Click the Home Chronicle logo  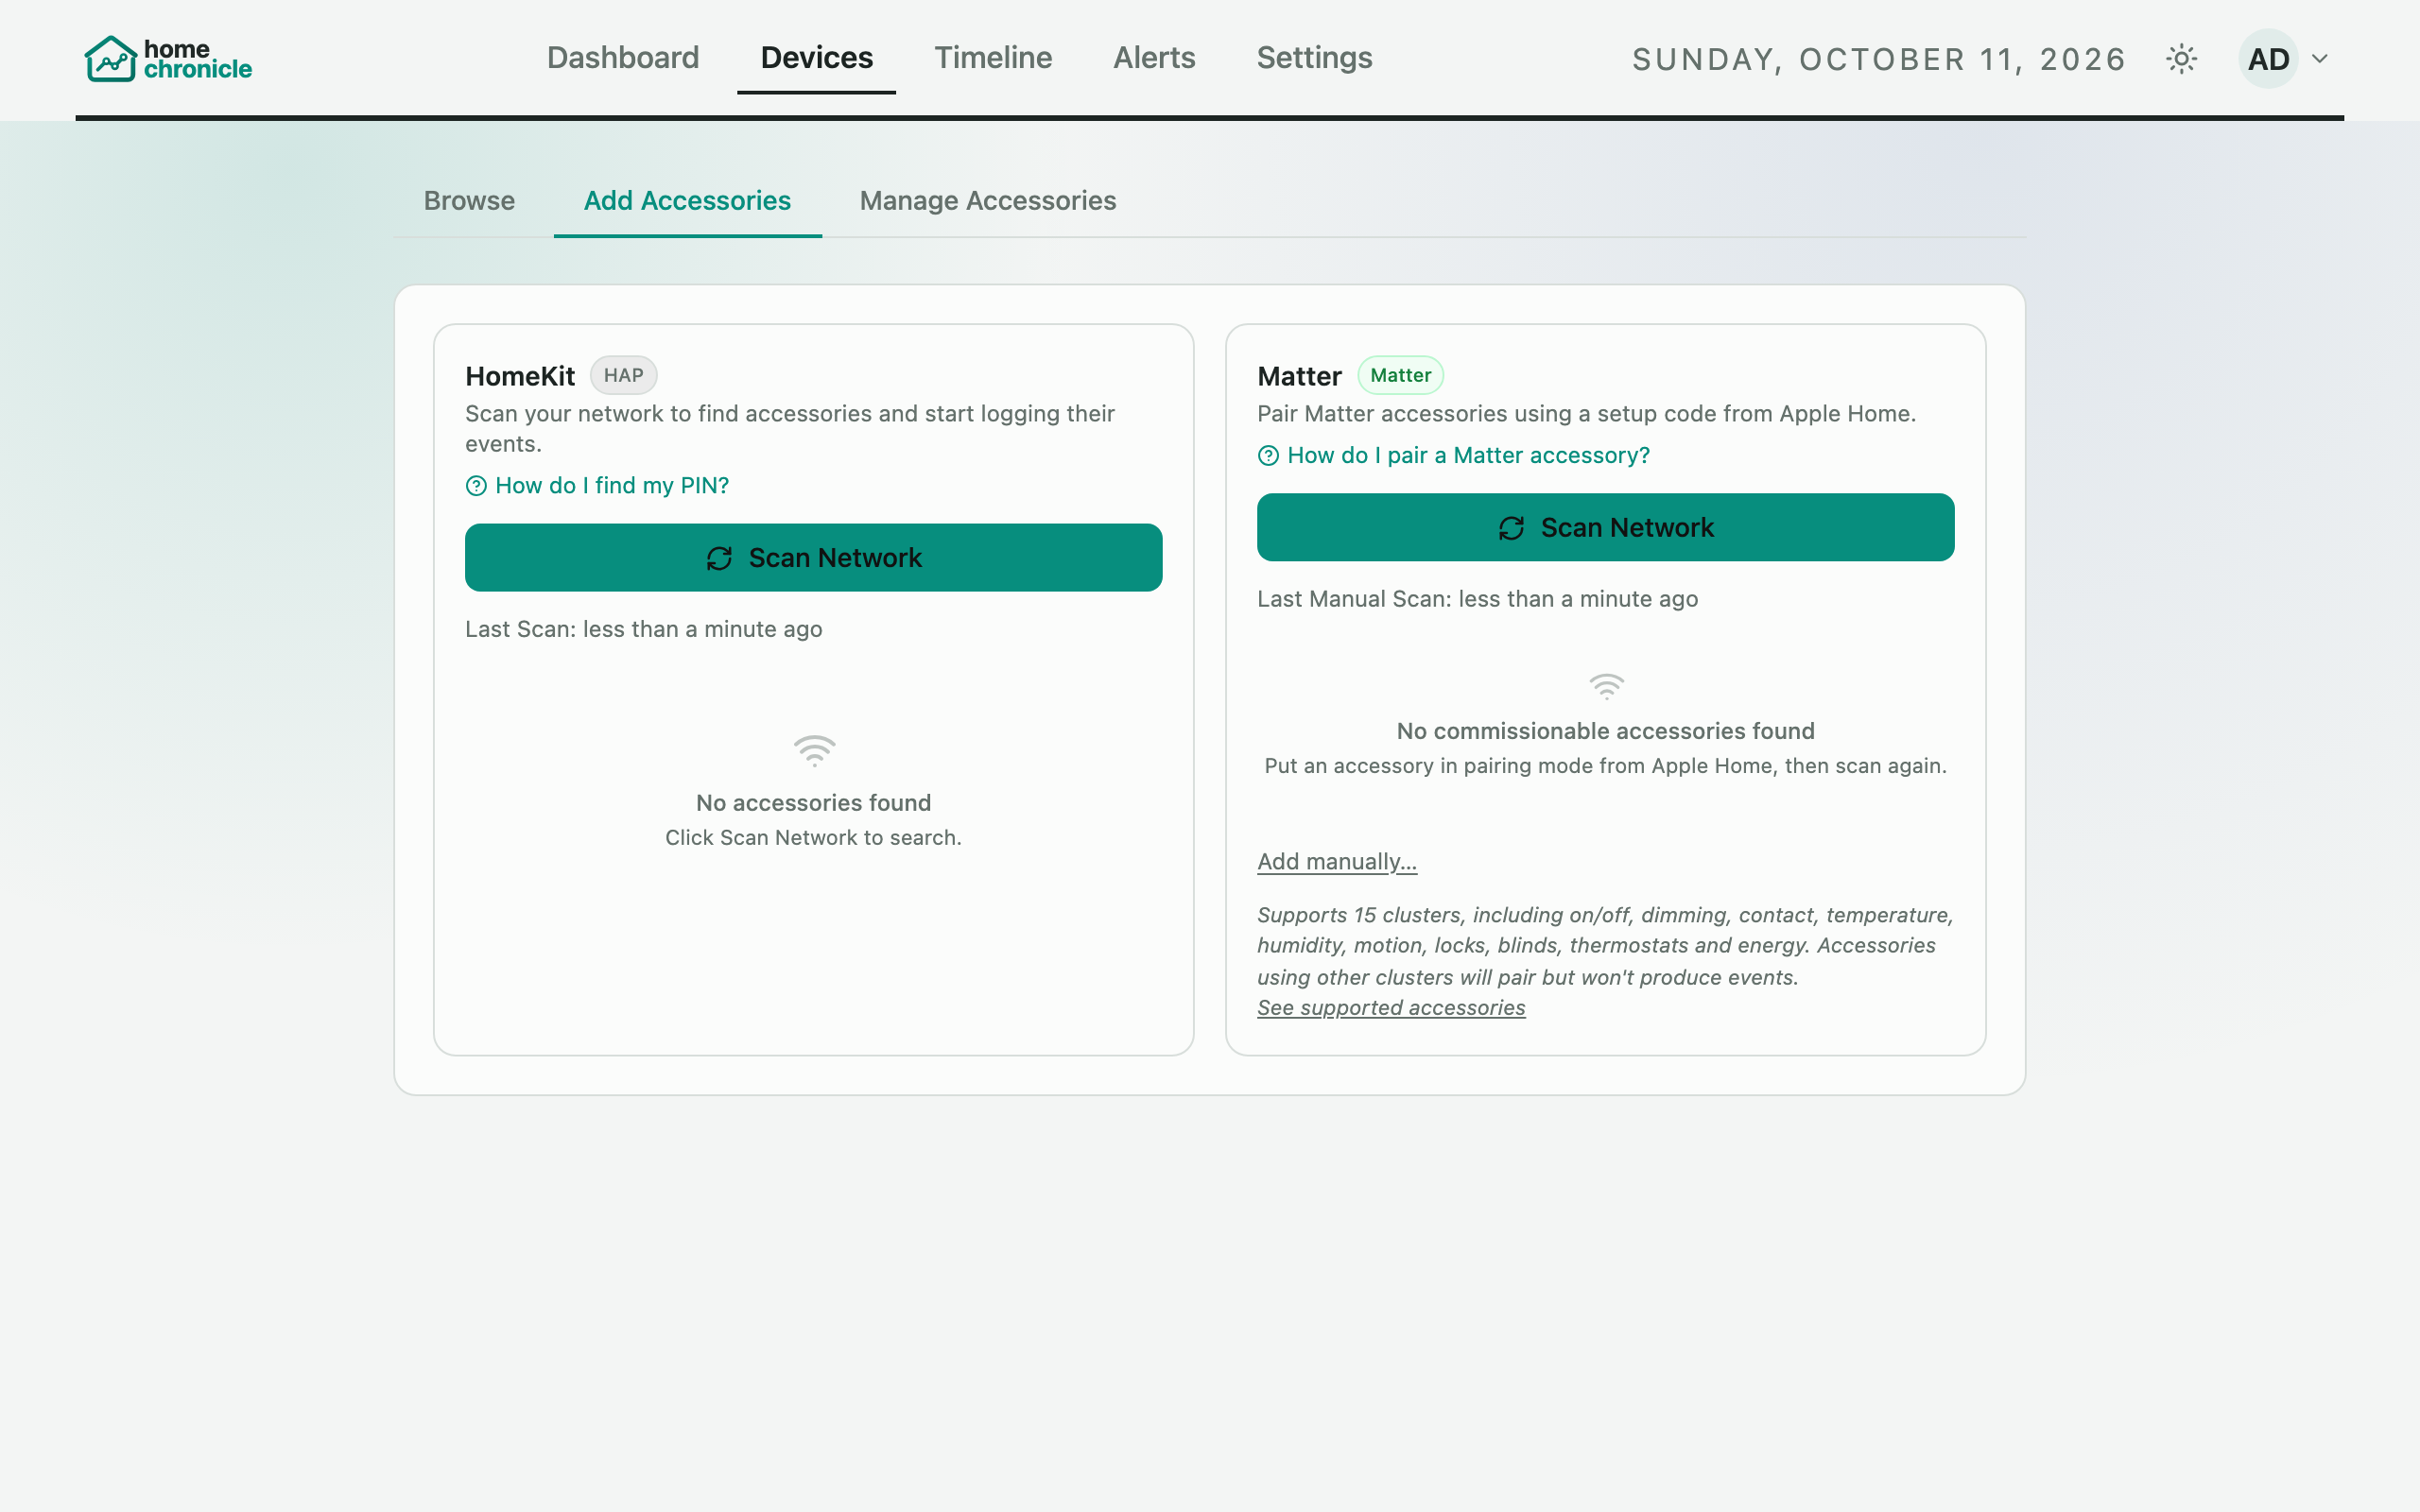(x=168, y=59)
